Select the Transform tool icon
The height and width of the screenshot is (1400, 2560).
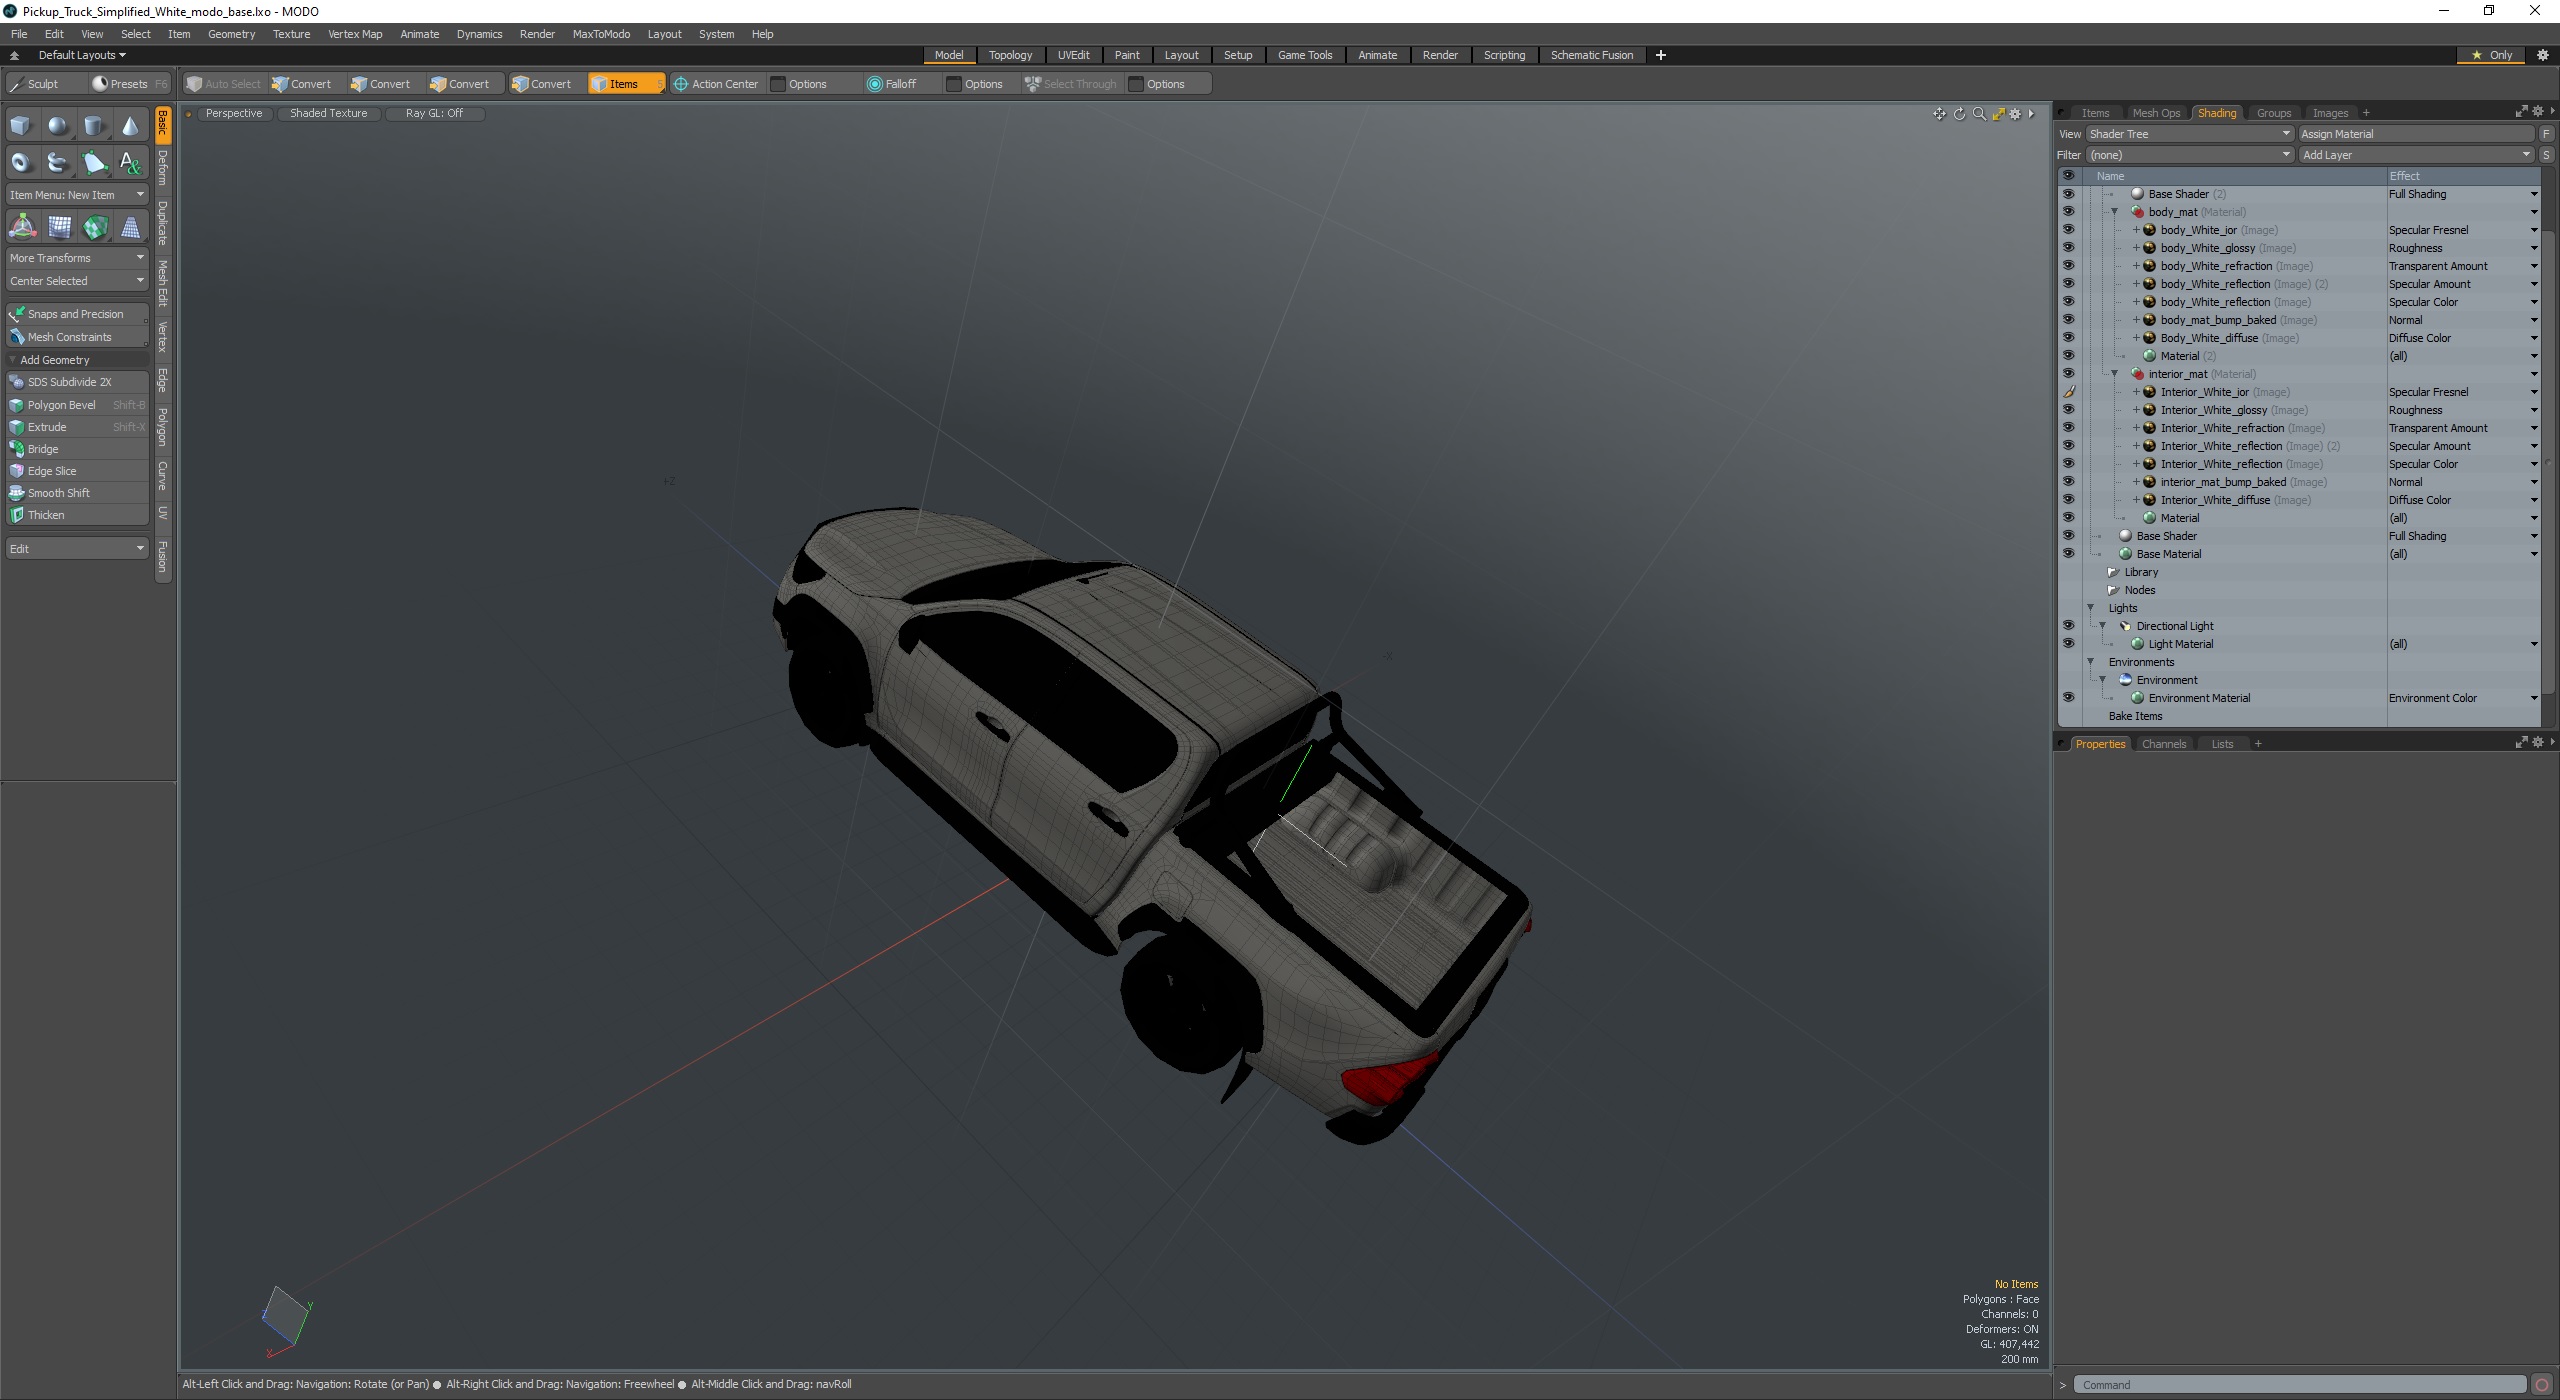coord(22,228)
